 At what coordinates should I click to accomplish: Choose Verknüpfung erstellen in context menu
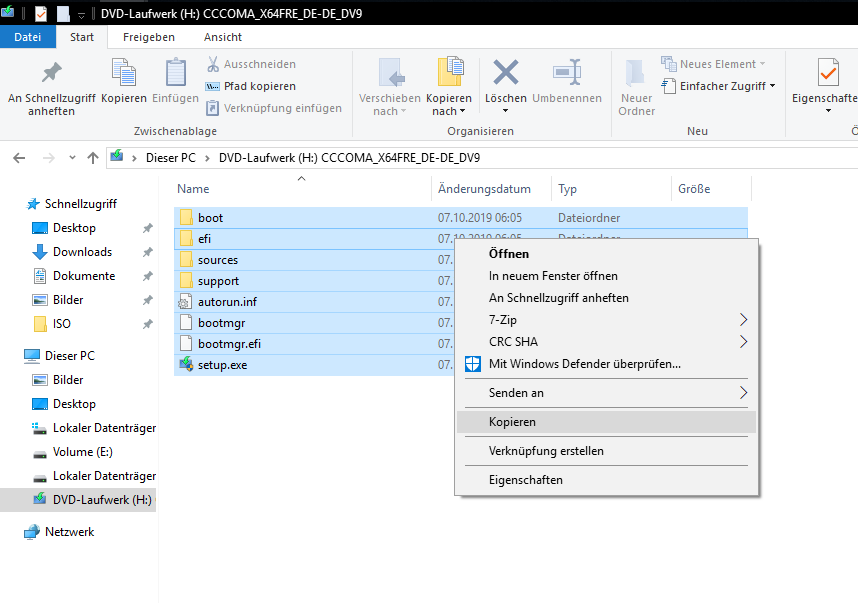(x=606, y=451)
